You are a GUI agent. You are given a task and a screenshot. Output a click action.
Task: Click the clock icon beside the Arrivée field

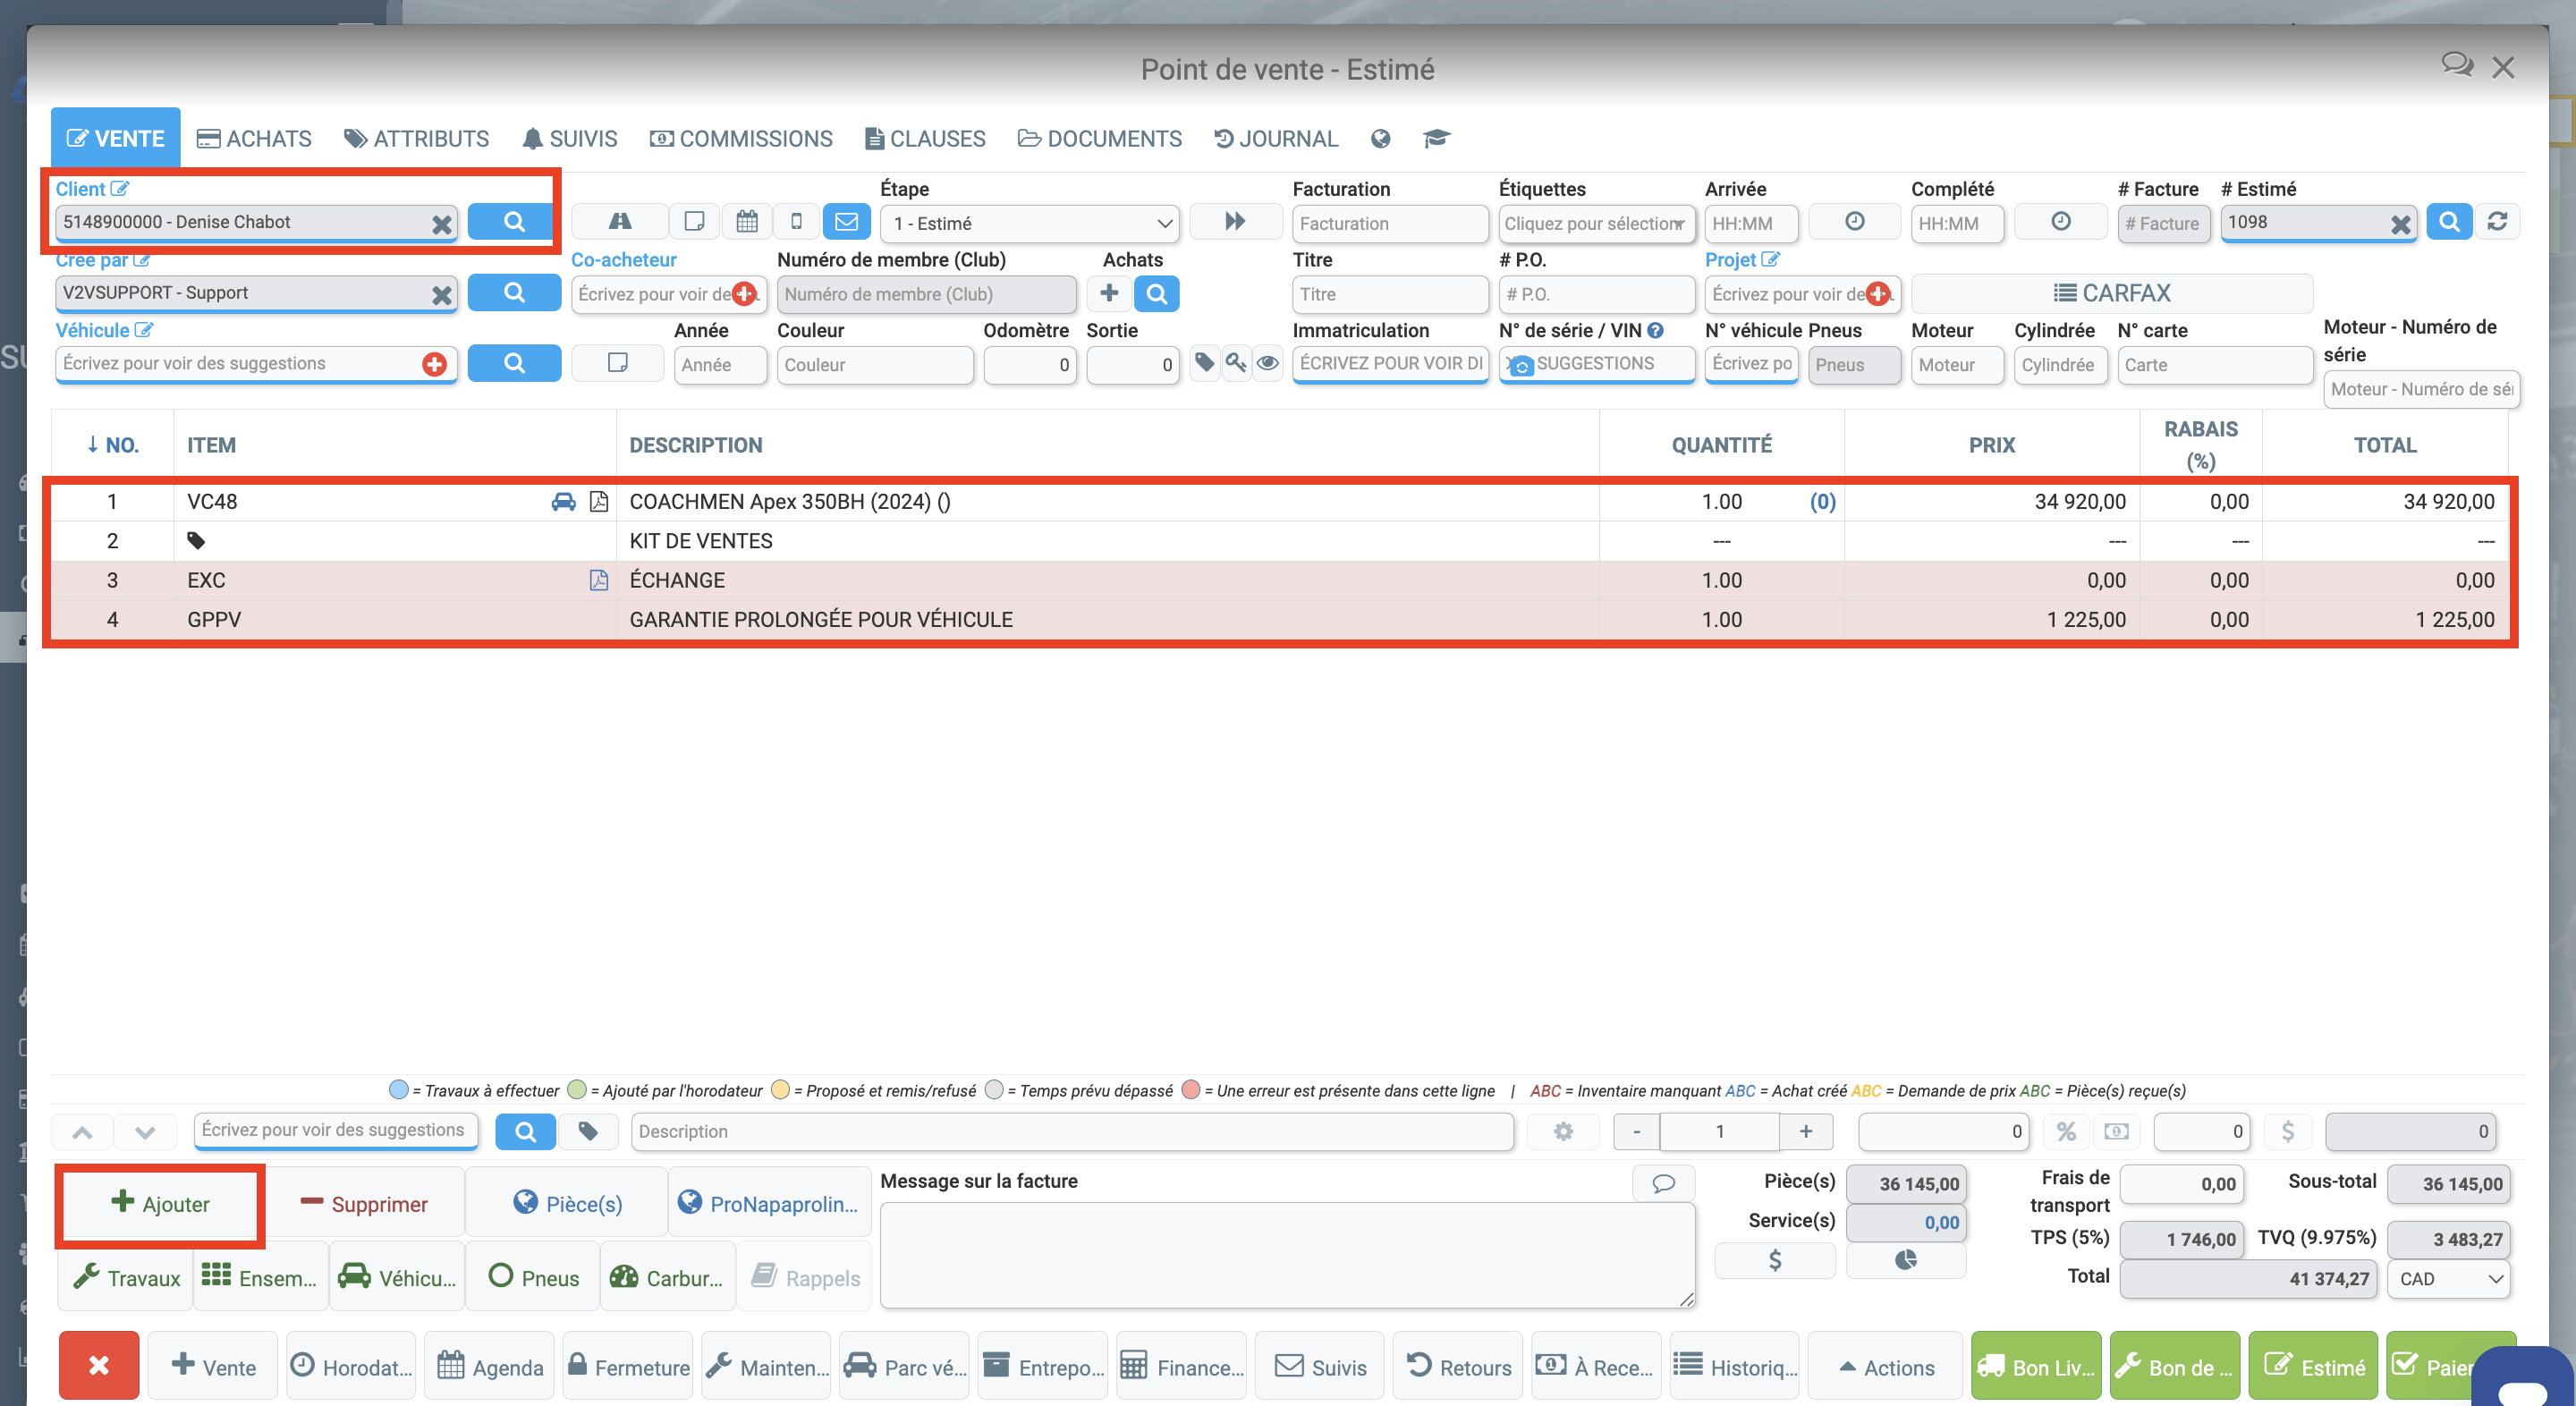(x=1854, y=222)
